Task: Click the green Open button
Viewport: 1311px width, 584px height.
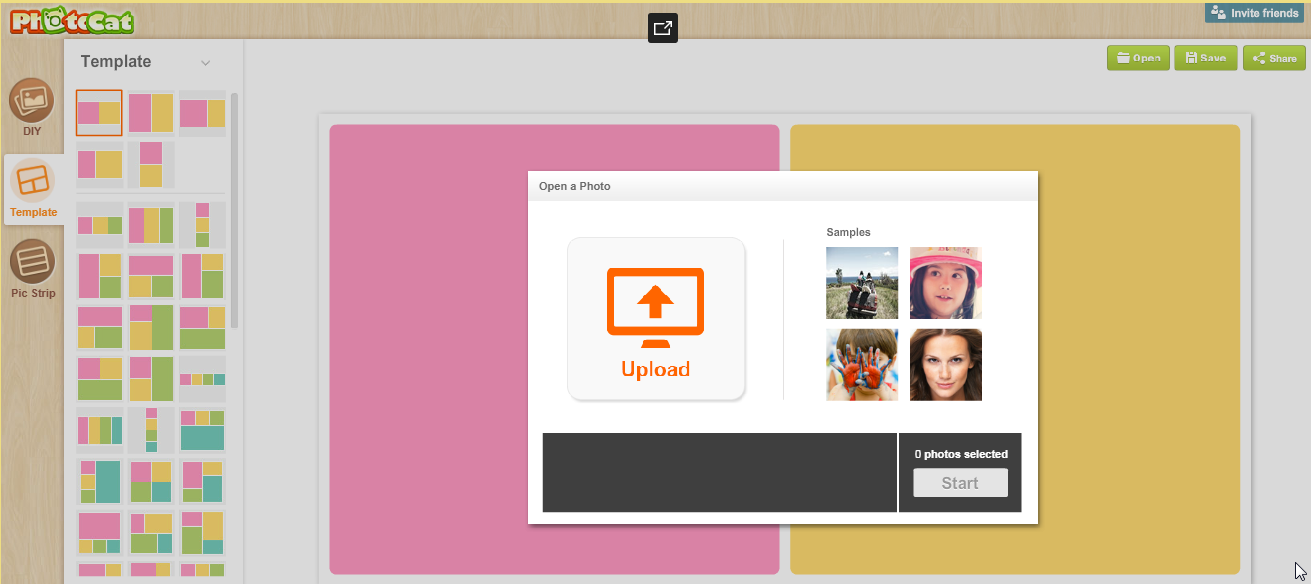Action: tap(1138, 58)
